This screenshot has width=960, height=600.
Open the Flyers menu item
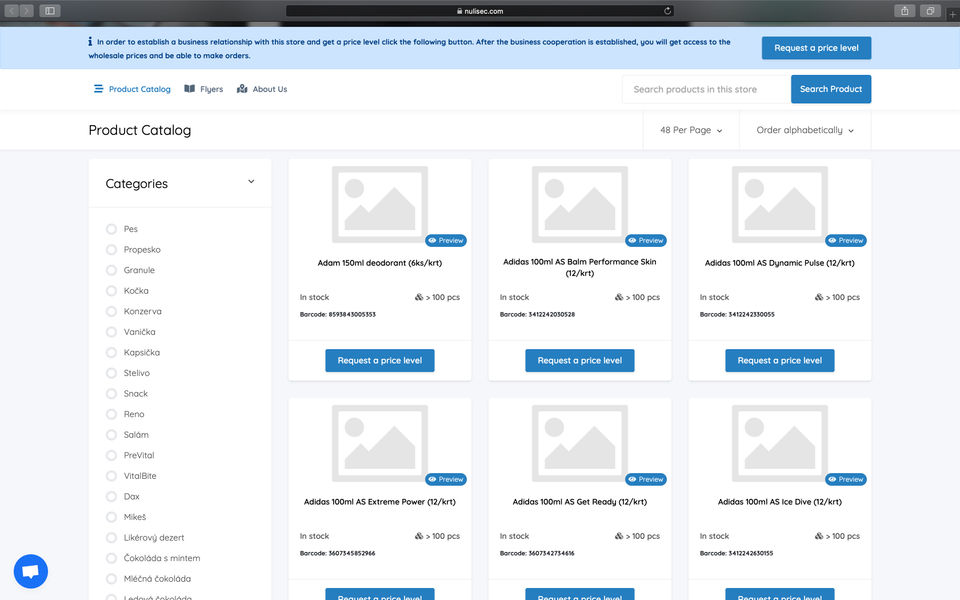[x=204, y=89]
